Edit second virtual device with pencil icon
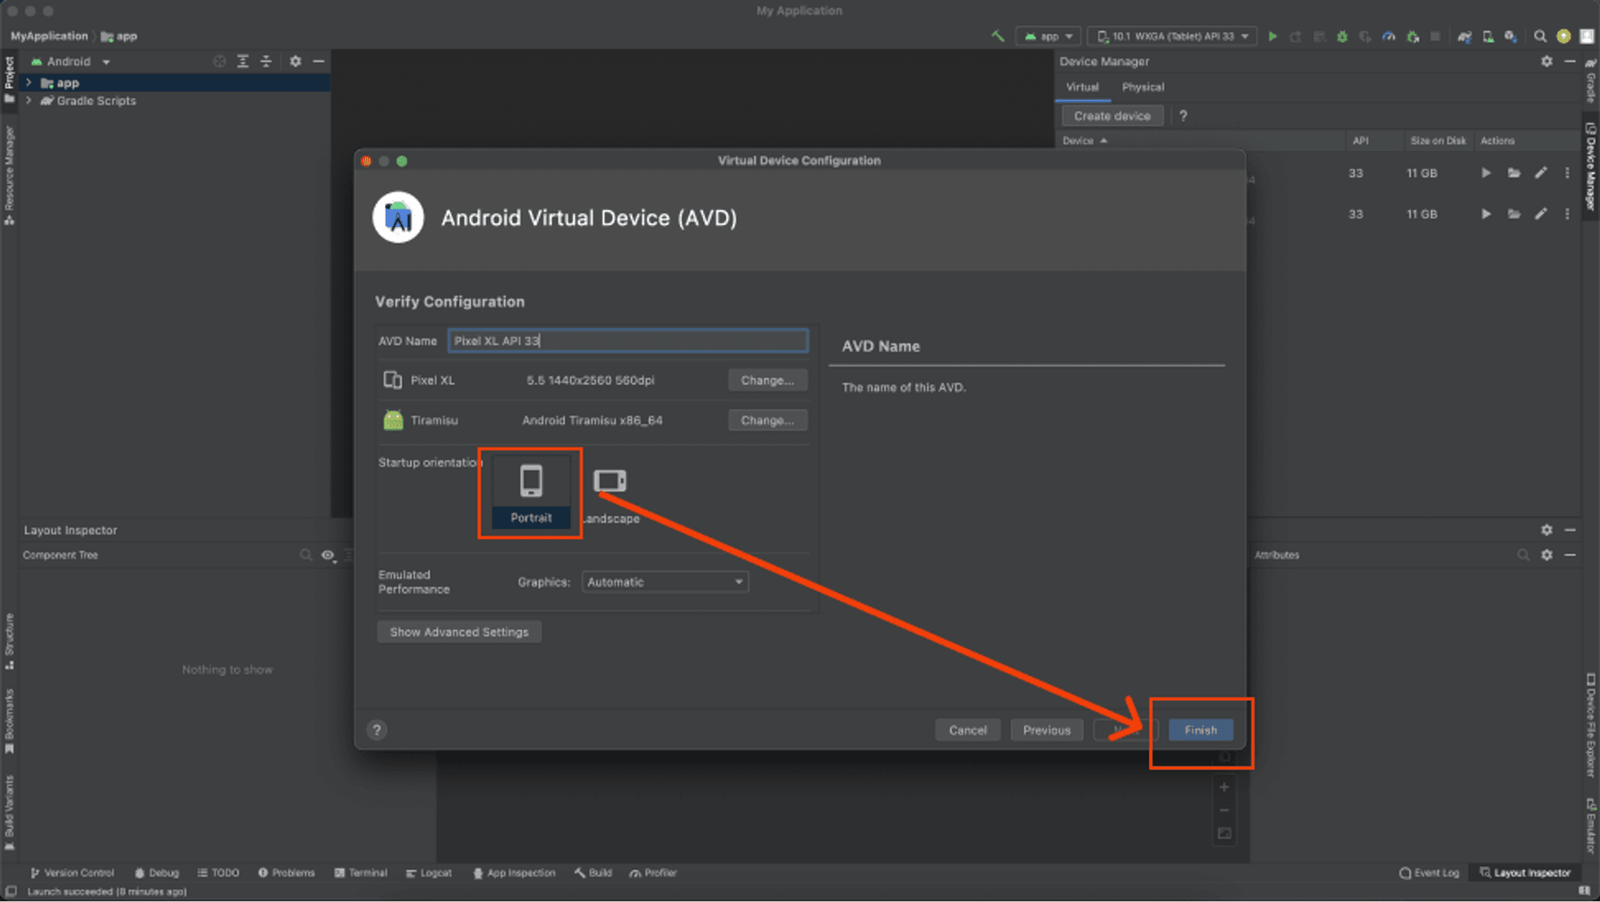1600x902 pixels. tap(1541, 214)
